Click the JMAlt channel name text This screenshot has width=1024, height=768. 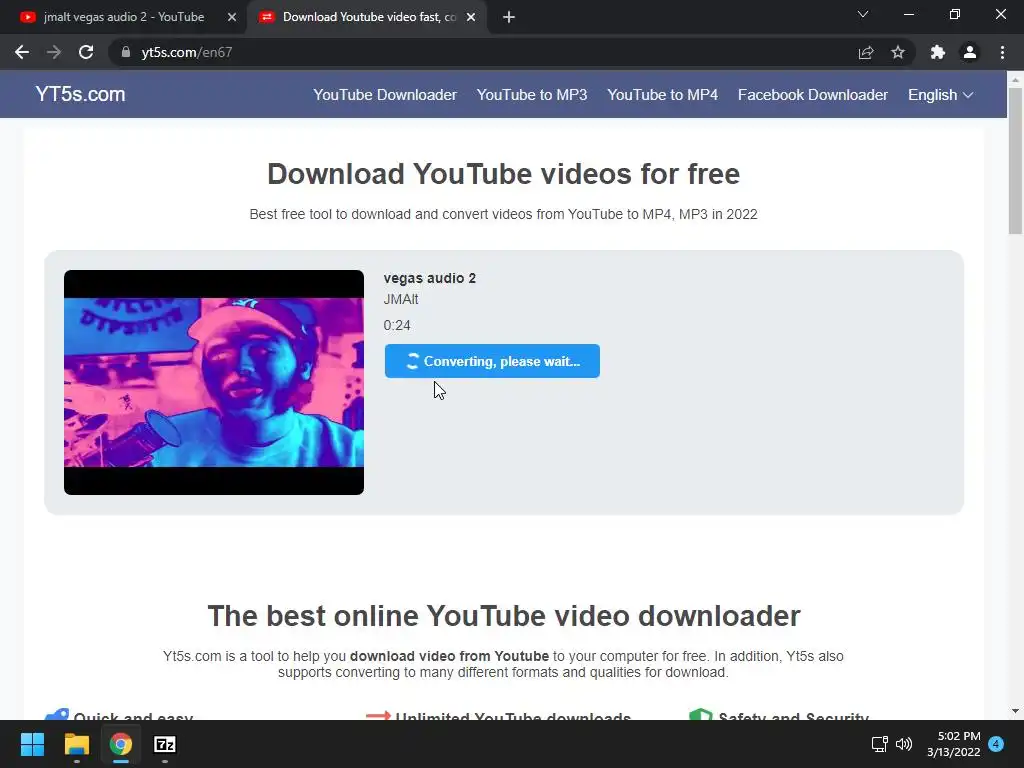tap(401, 299)
